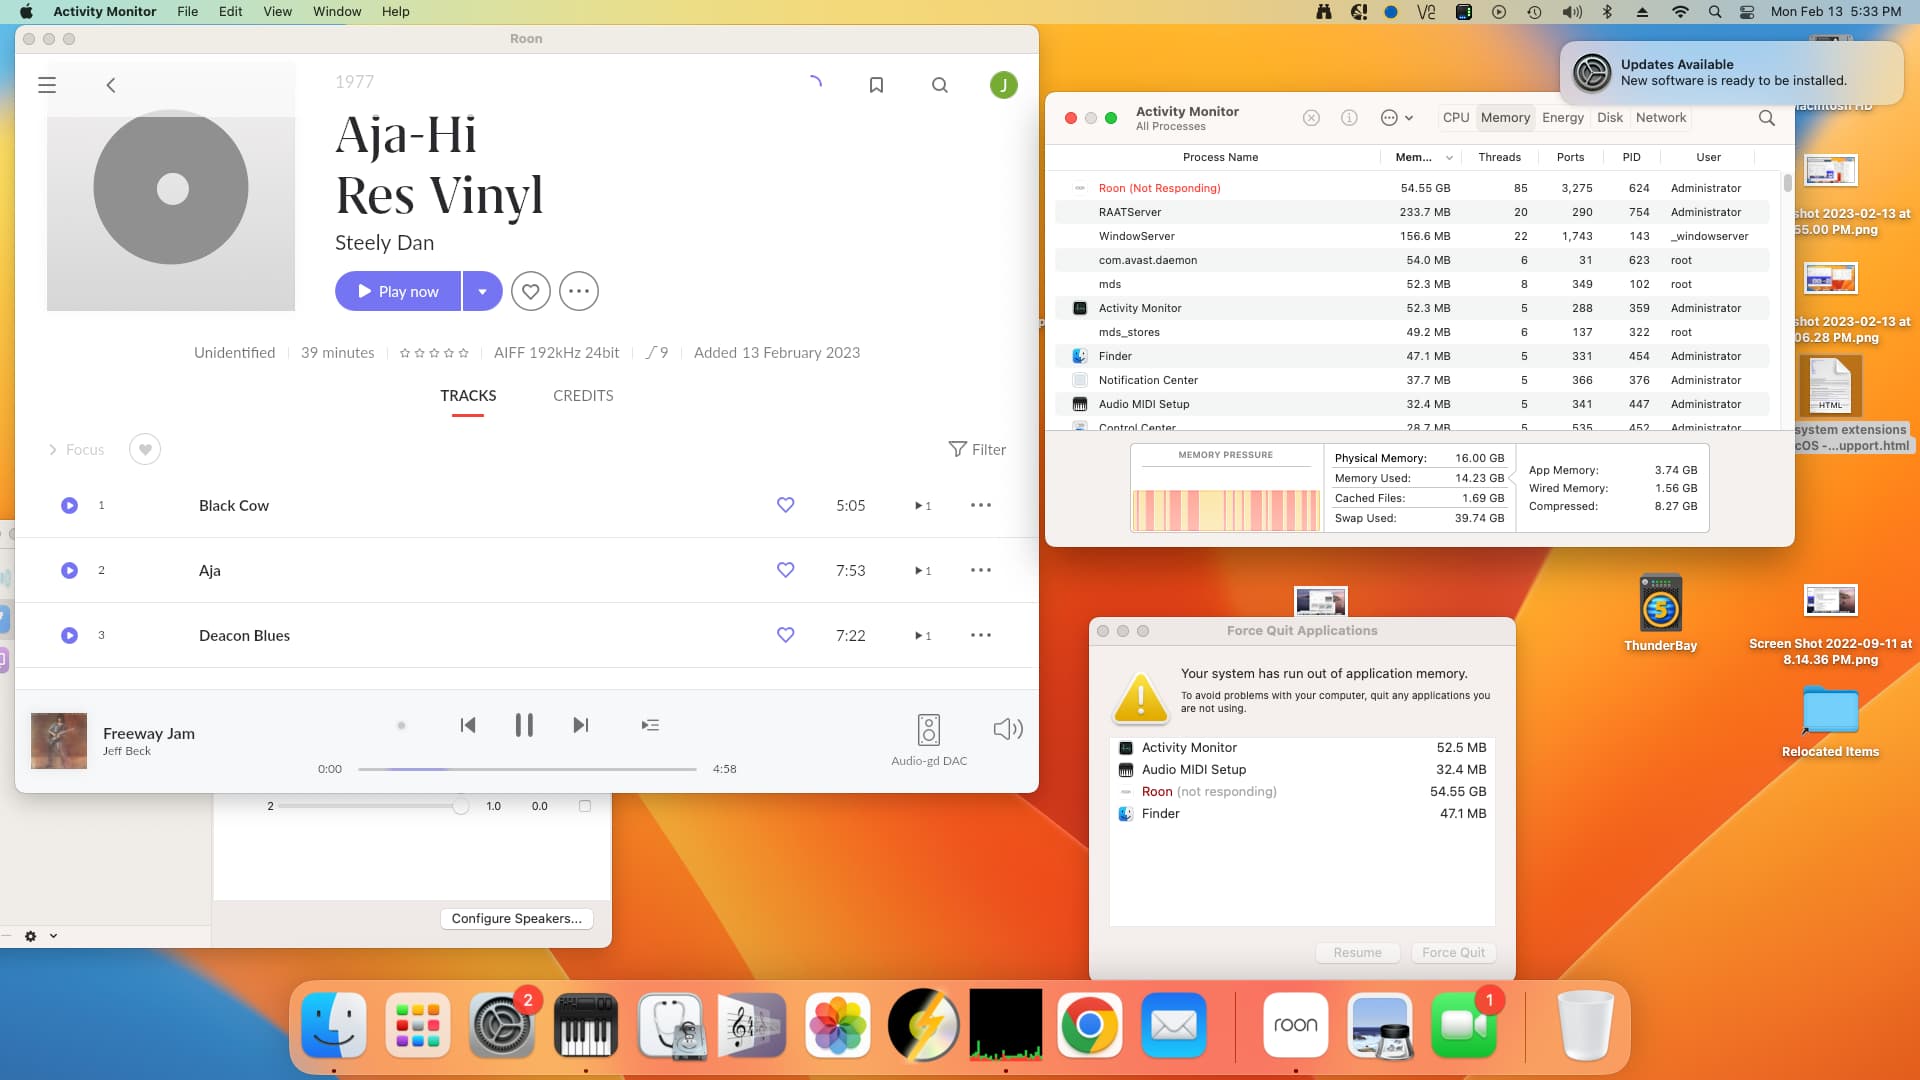Stop process button in Activity Monitor toolbar
This screenshot has height=1080, width=1920.
tap(1311, 118)
